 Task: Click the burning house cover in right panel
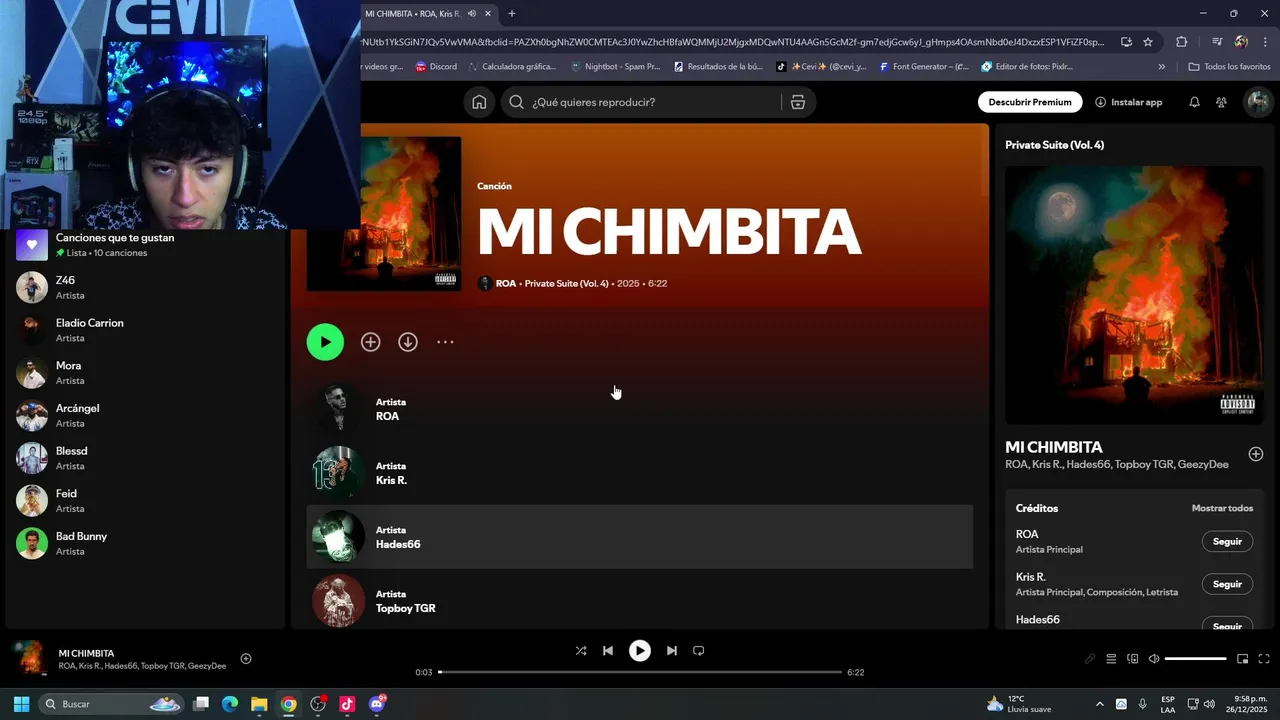[x=1134, y=295]
